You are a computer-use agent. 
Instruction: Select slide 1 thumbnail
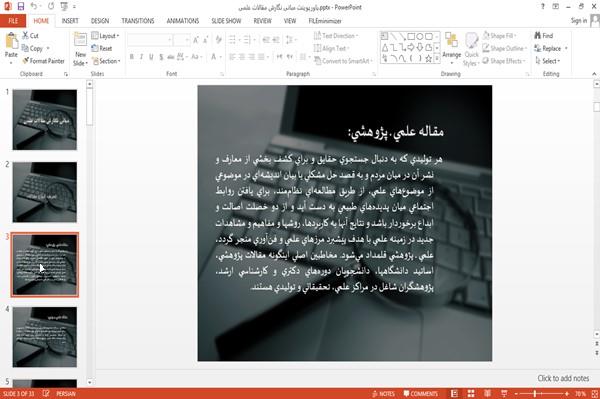click(x=45, y=120)
